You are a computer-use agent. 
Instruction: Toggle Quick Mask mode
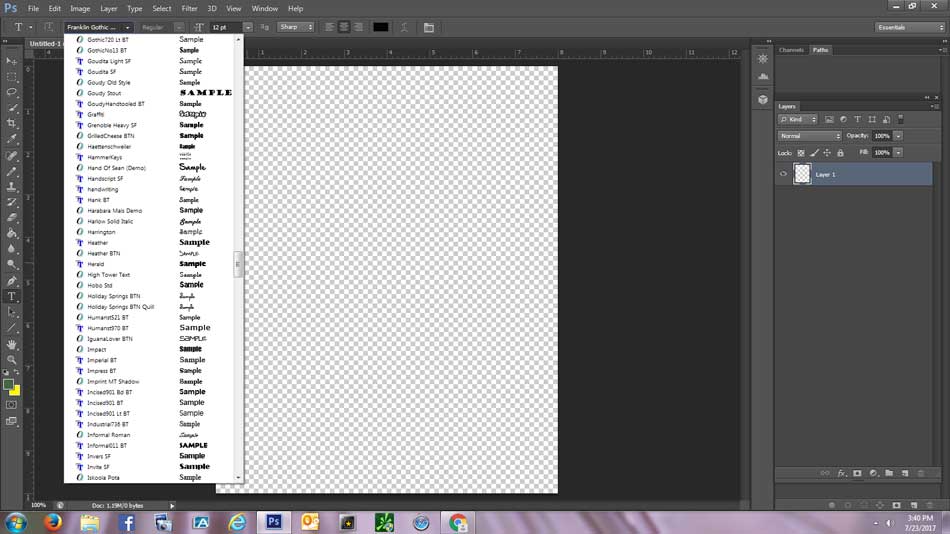click(x=12, y=405)
